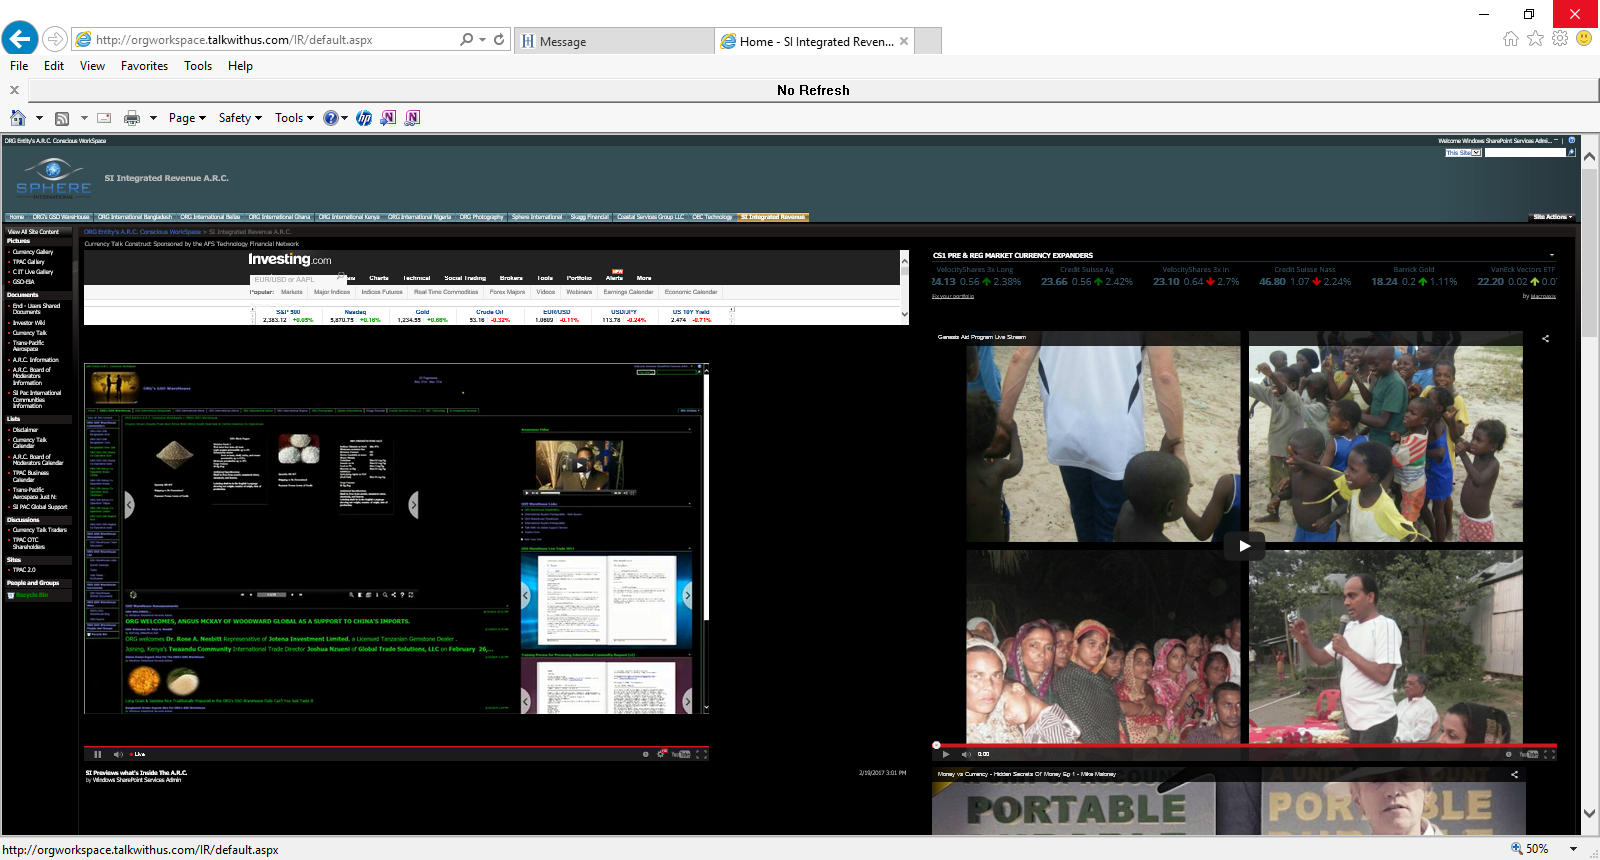Click the first OneNote icon
Screen dimensions: 1600x860
coord(389,118)
